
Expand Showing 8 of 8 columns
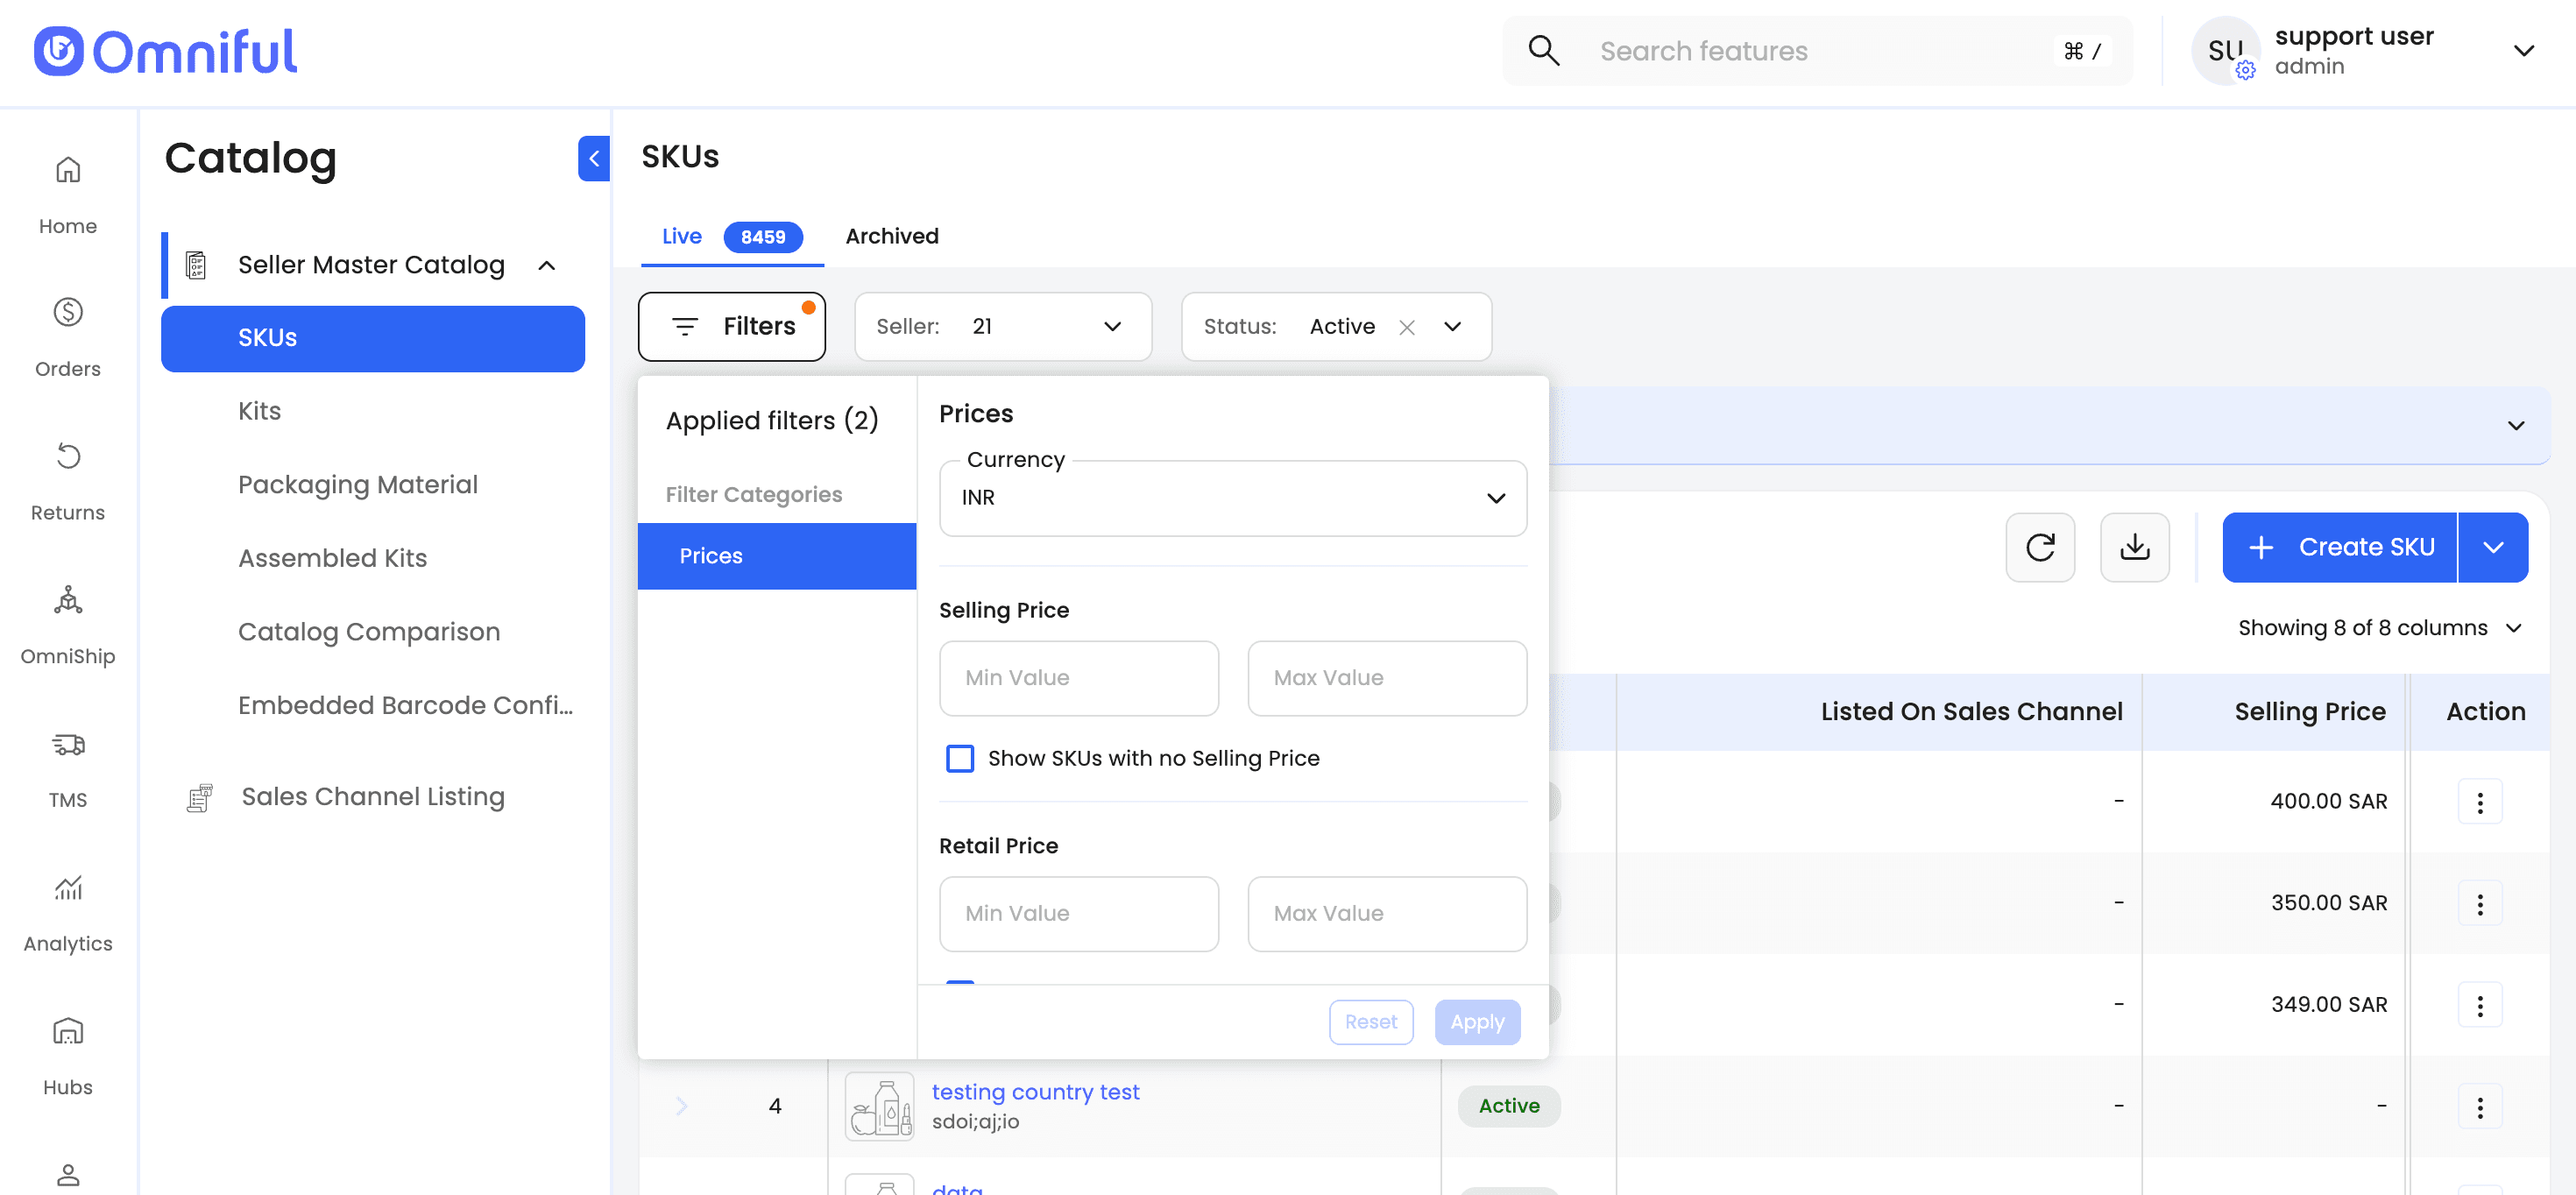(2378, 628)
